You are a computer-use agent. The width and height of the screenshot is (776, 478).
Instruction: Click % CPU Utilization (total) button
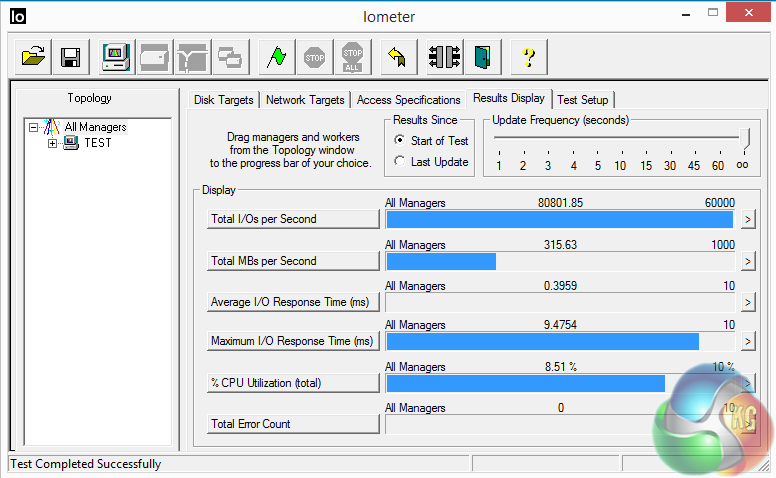point(293,383)
